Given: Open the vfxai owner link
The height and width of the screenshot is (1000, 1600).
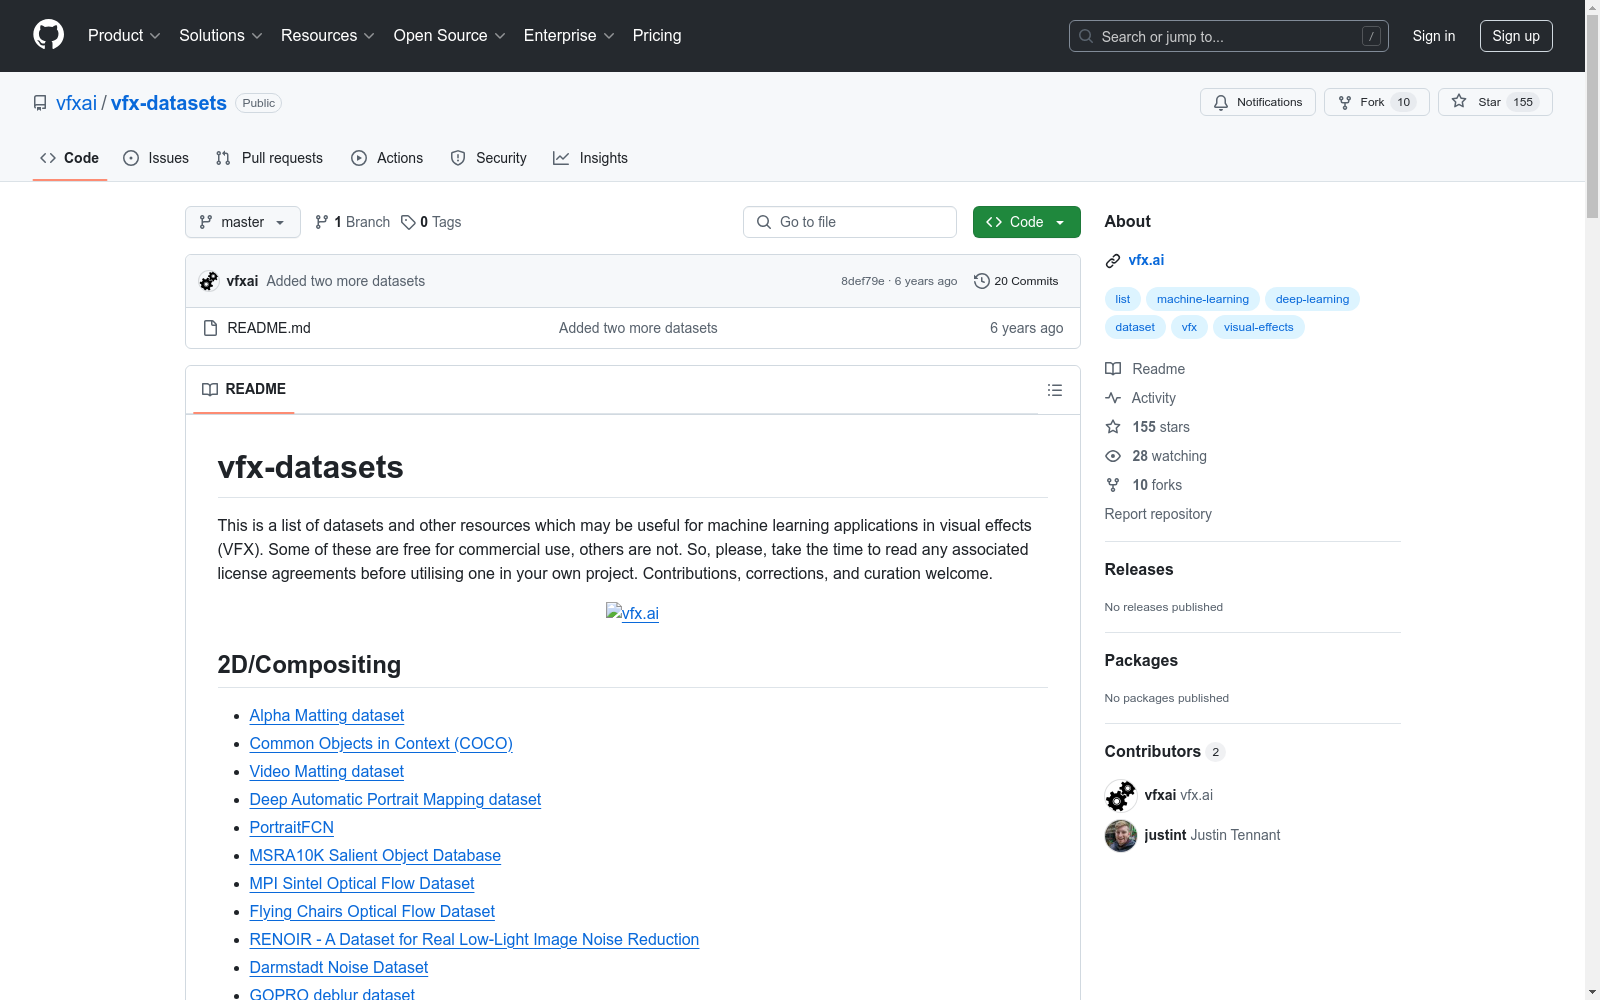Looking at the screenshot, I should (x=76, y=103).
